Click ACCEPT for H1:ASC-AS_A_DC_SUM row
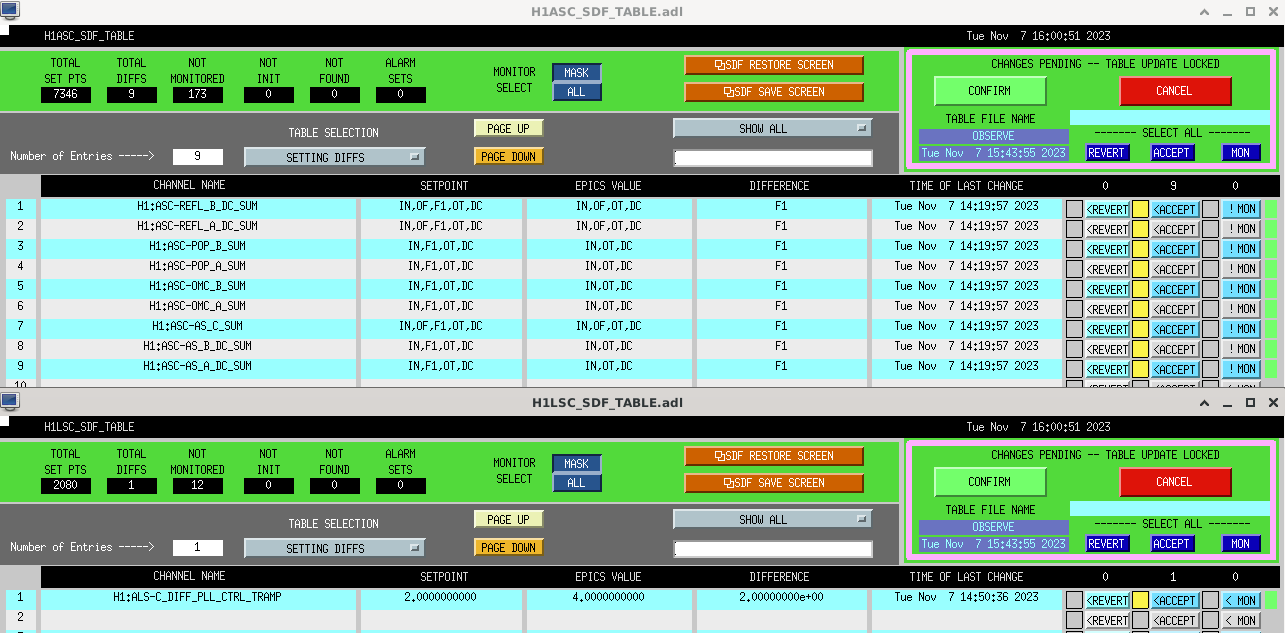 (1174, 370)
